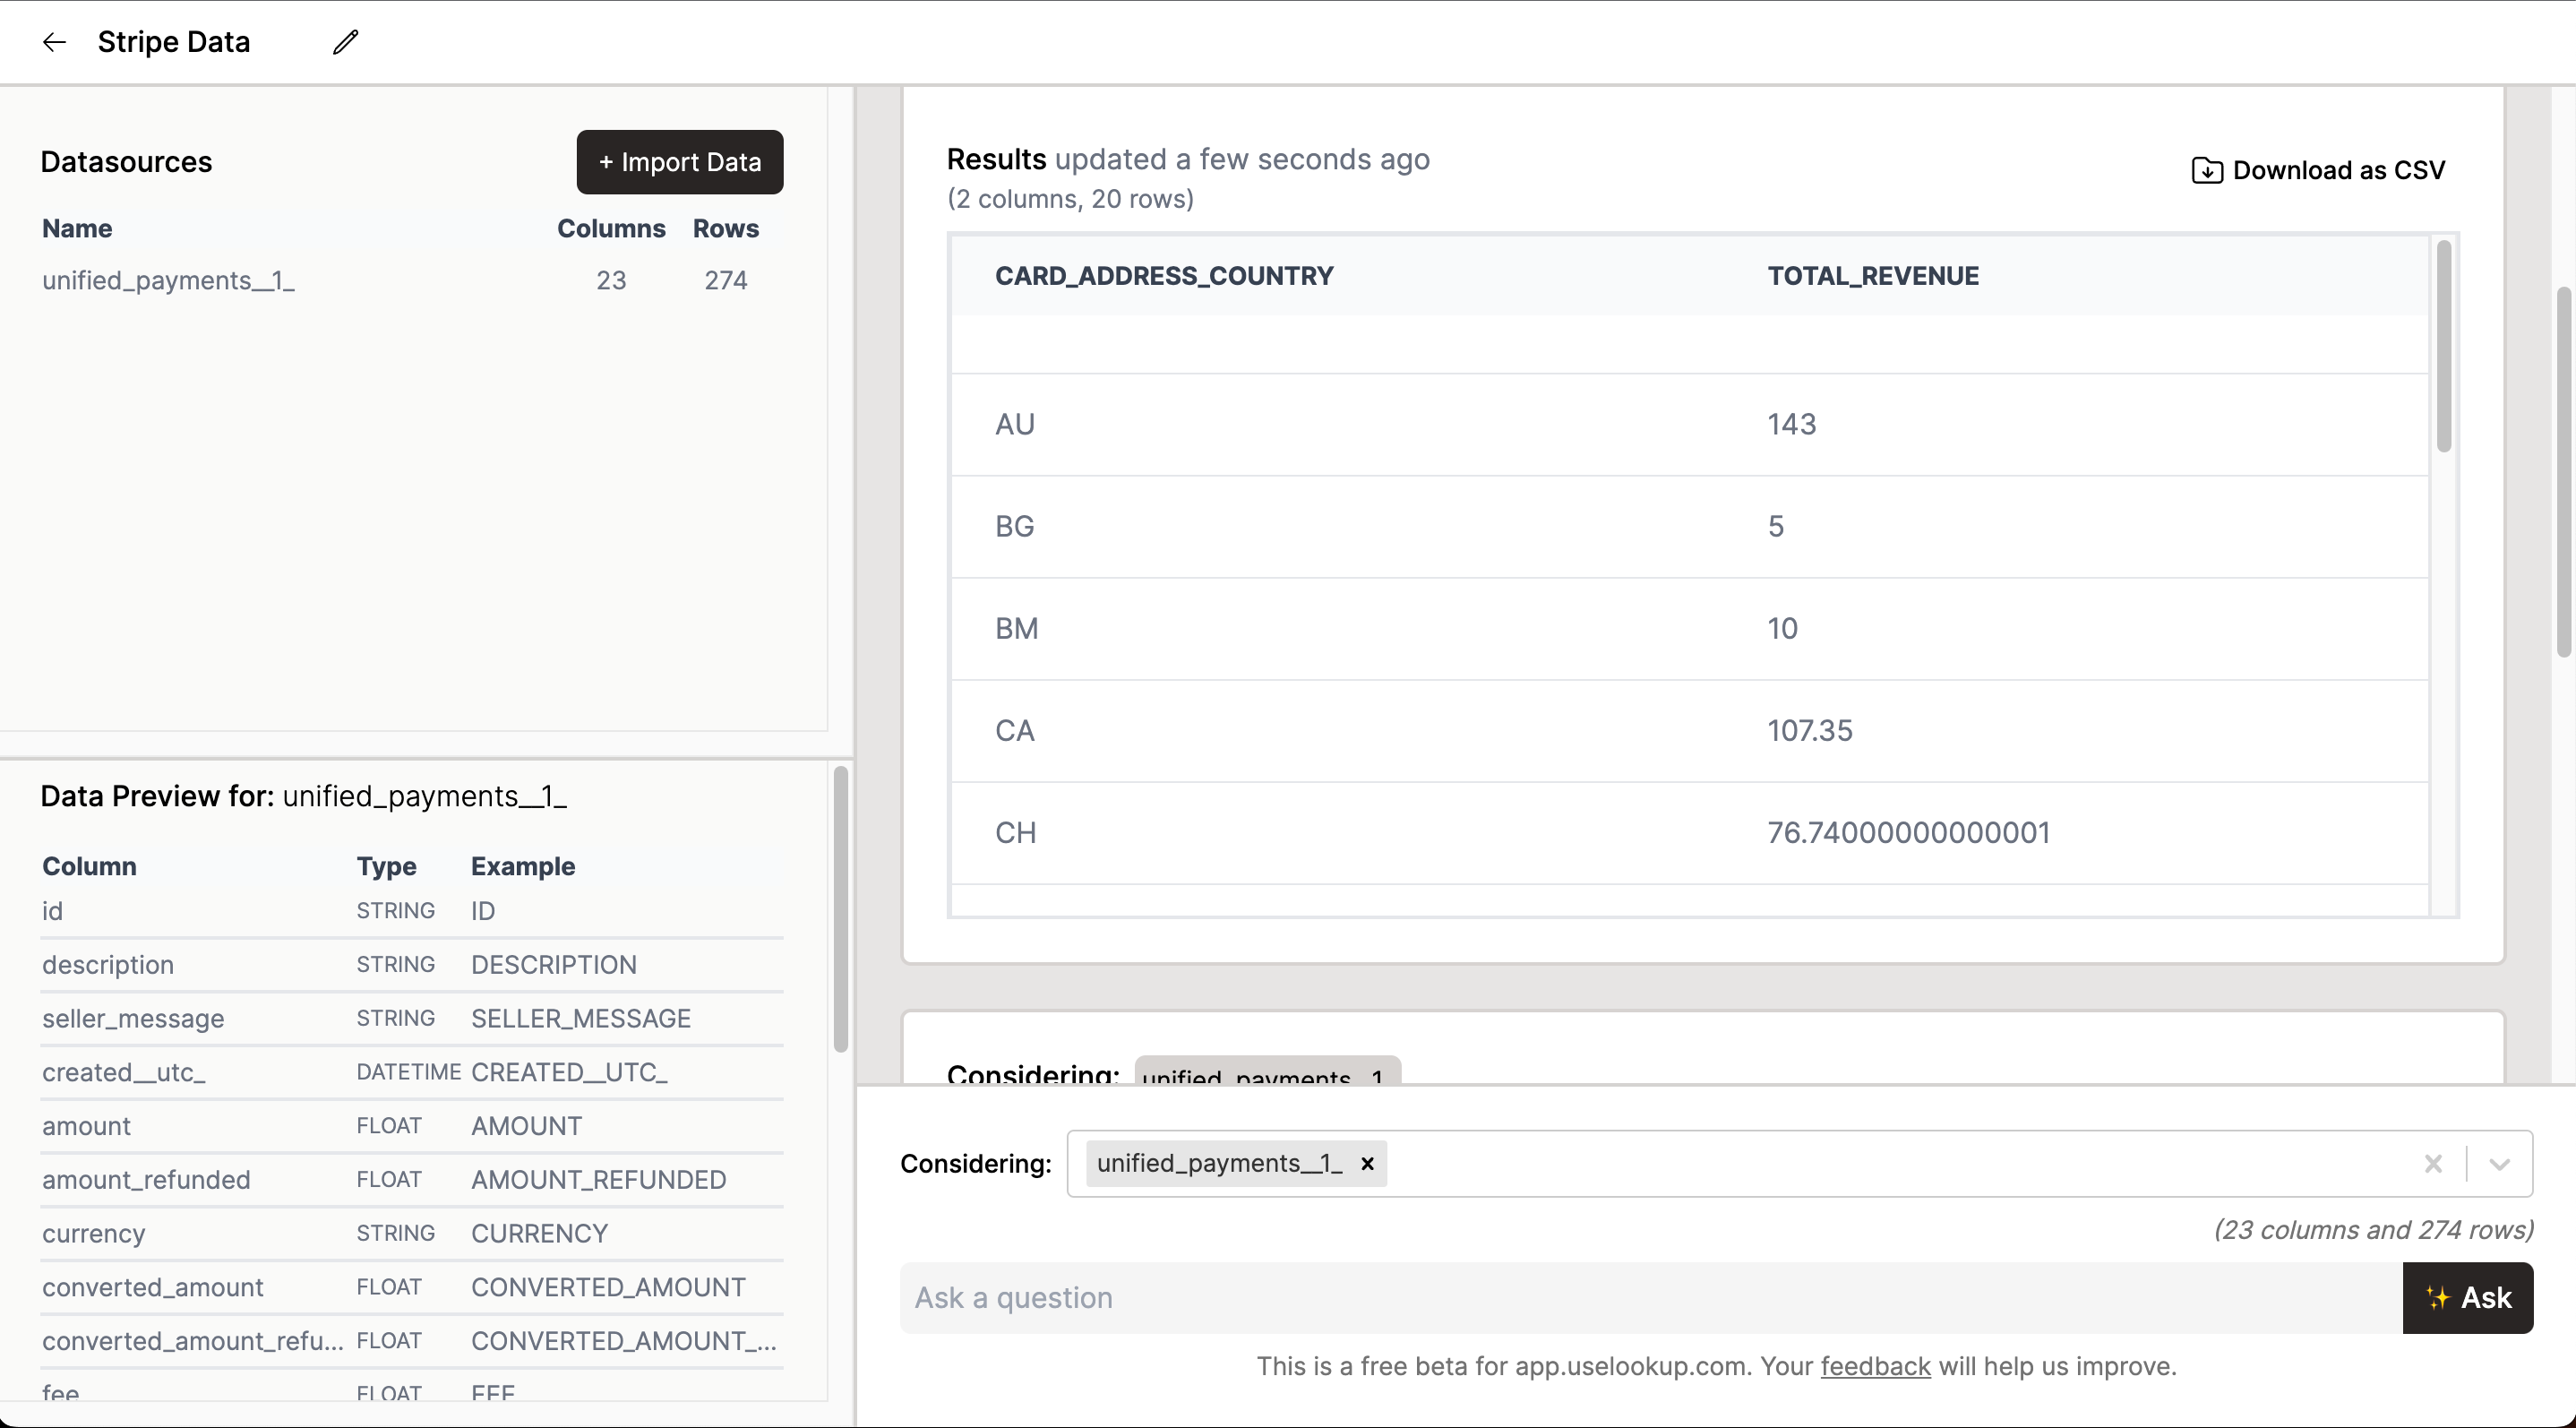
Task: Select the CH row revenue value
Action: (1908, 833)
